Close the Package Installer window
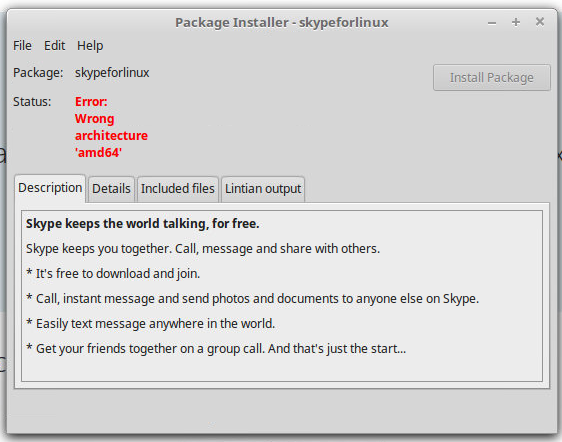Image resolution: width=562 pixels, height=442 pixels. pyautogui.click(x=540, y=22)
